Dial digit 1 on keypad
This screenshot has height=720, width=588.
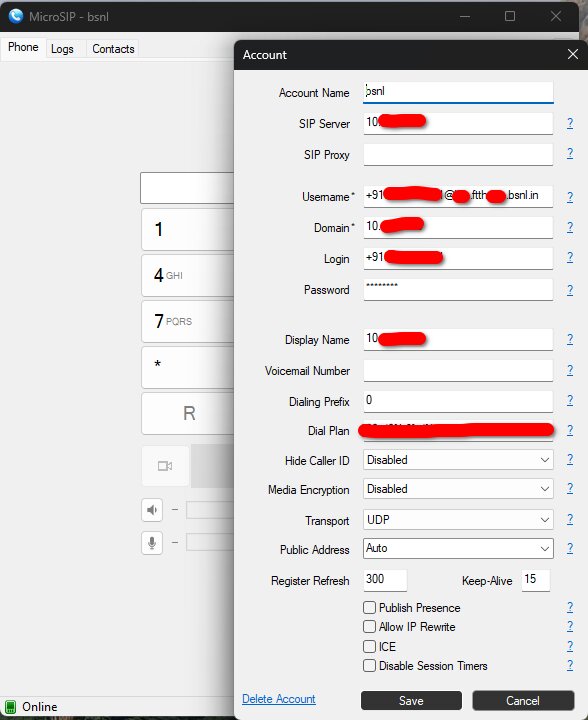pyautogui.click(x=188, y=230)
